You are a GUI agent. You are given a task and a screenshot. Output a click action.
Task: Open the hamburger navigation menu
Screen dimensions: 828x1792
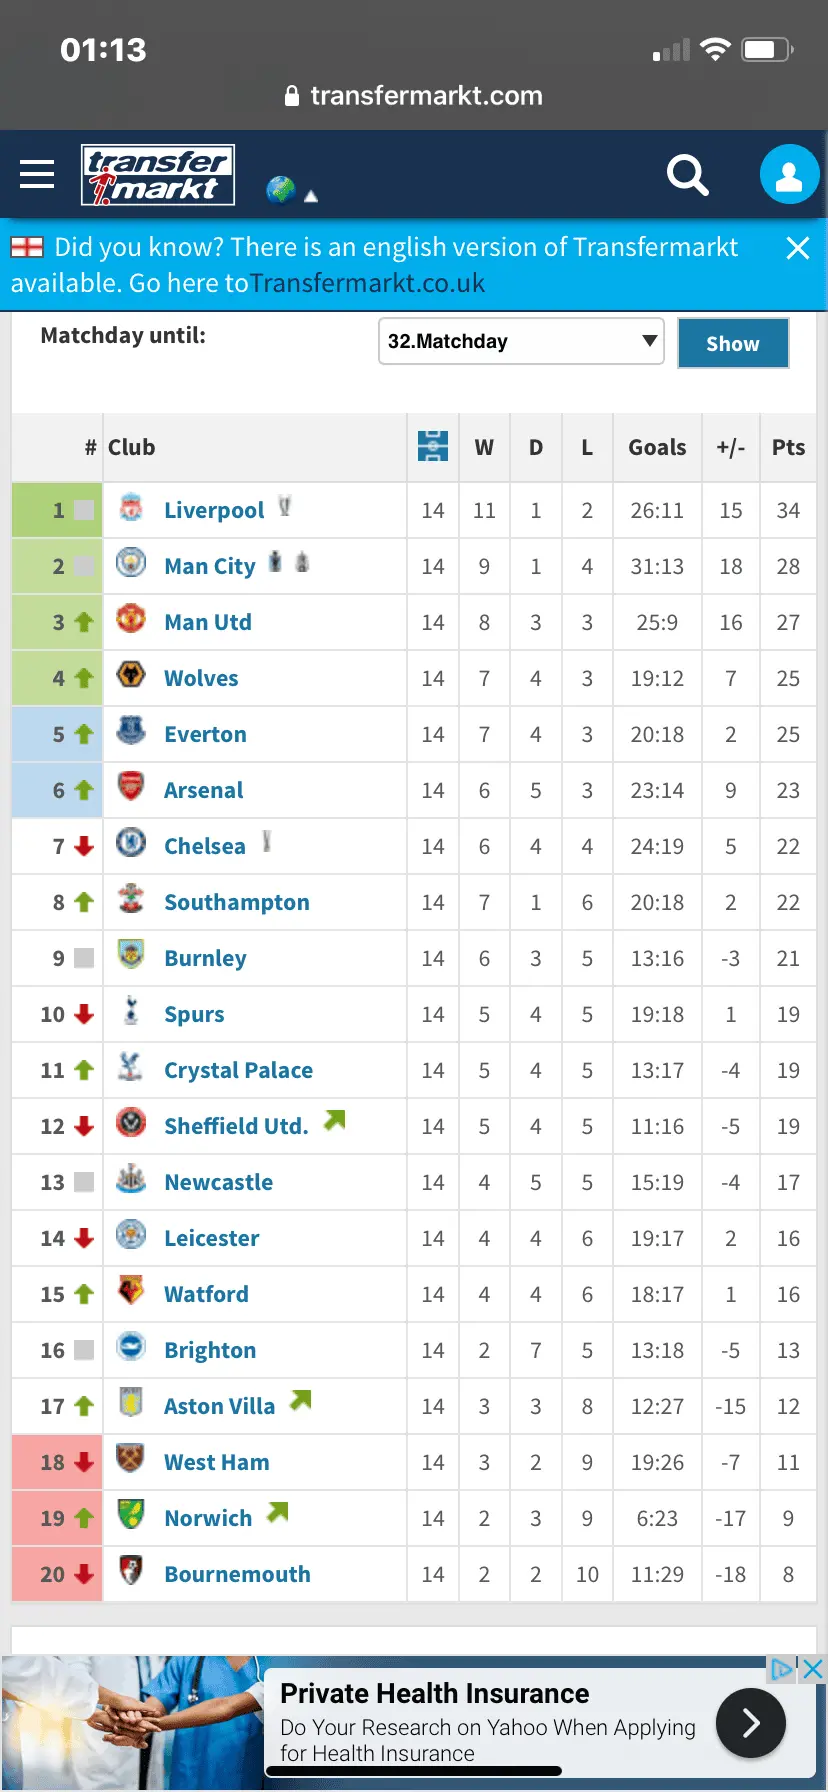click(x=37, y=174)
